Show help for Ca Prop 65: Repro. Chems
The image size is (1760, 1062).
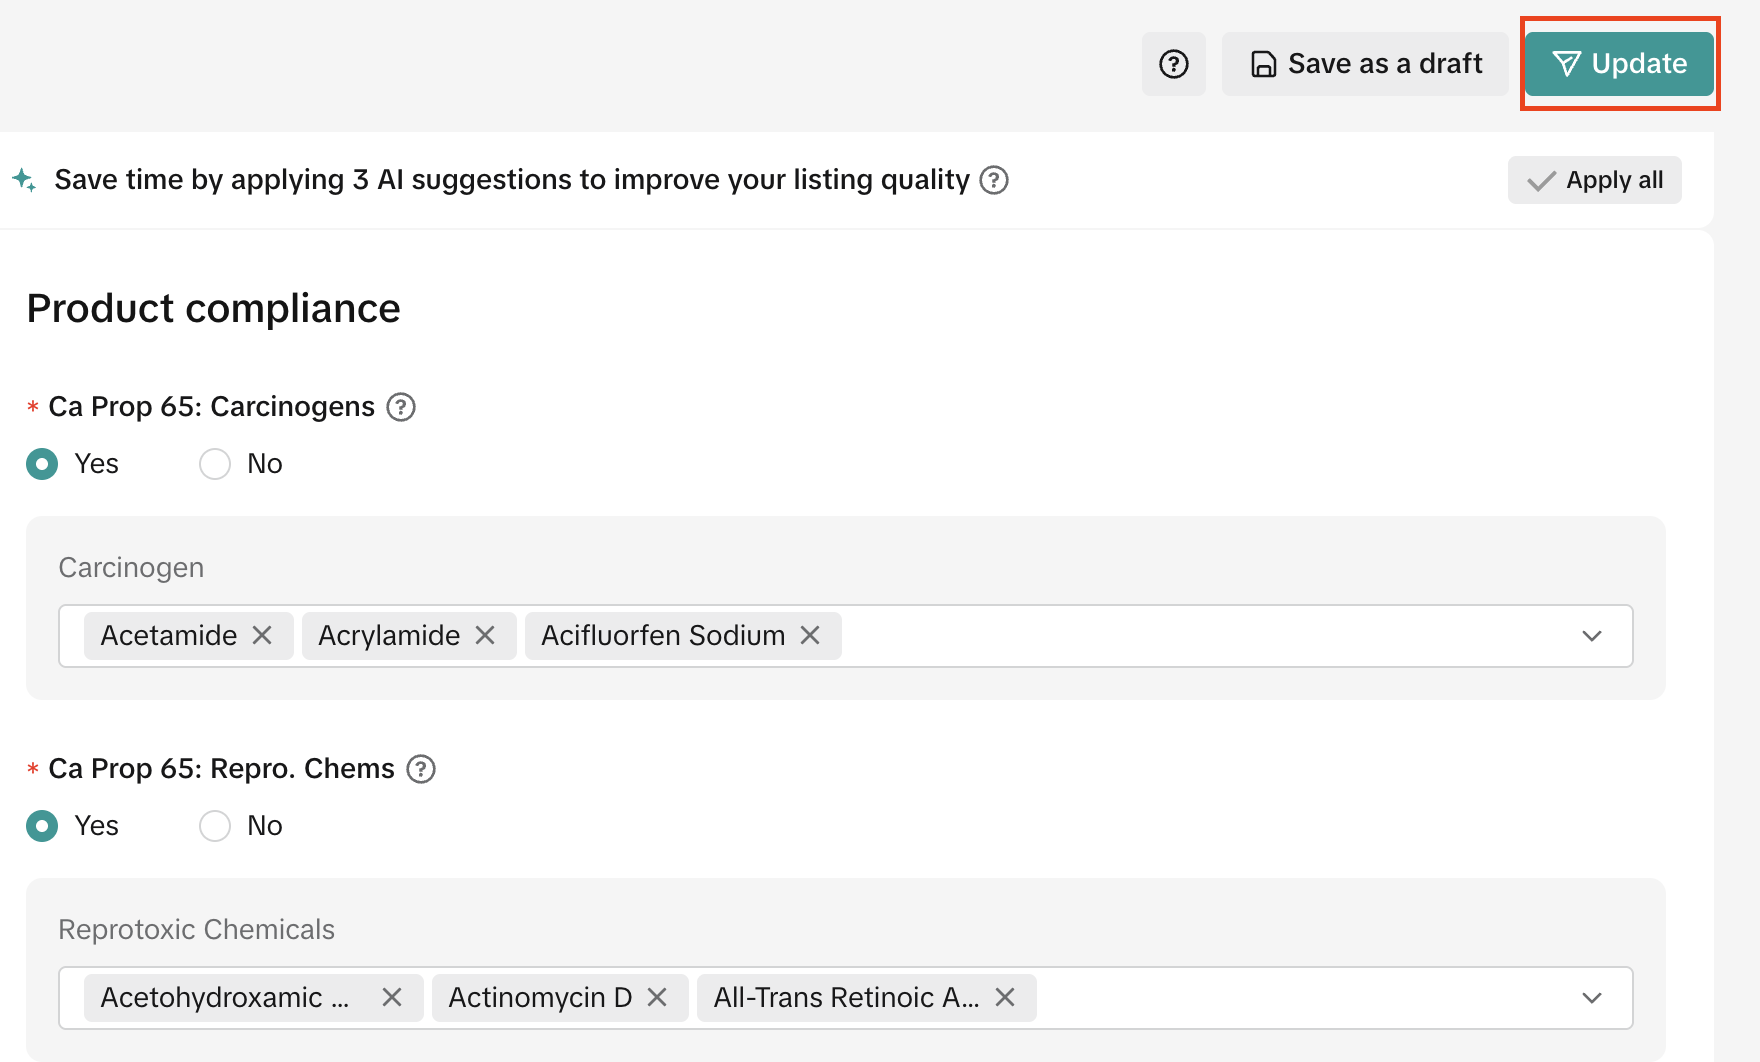[x=421, y=769]
